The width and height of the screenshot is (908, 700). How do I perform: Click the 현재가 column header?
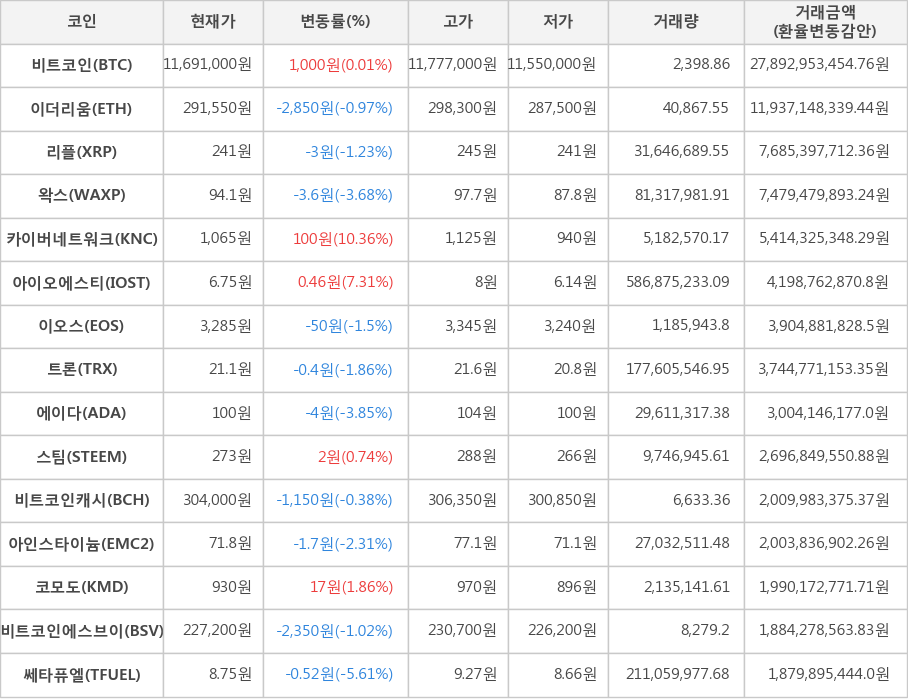(x=213, y=22)
